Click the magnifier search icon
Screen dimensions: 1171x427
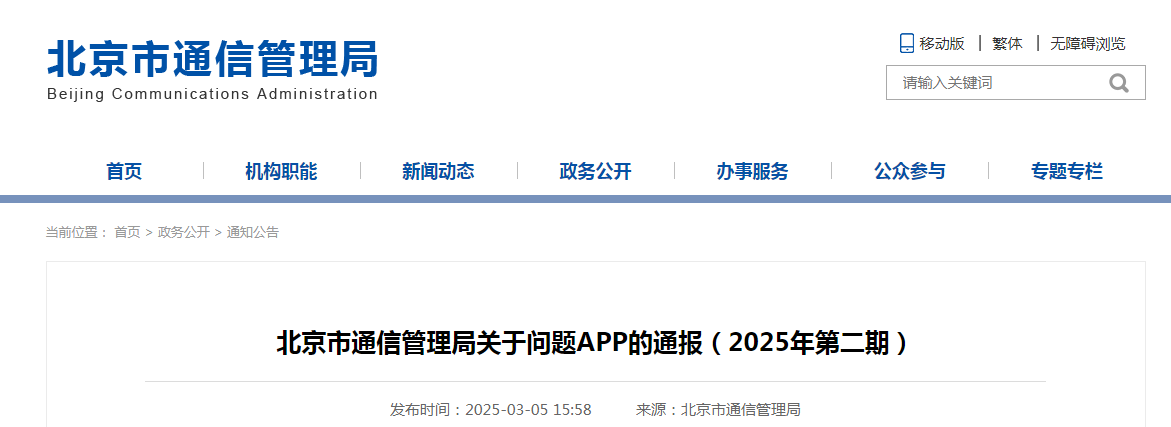coord(1119,83)
